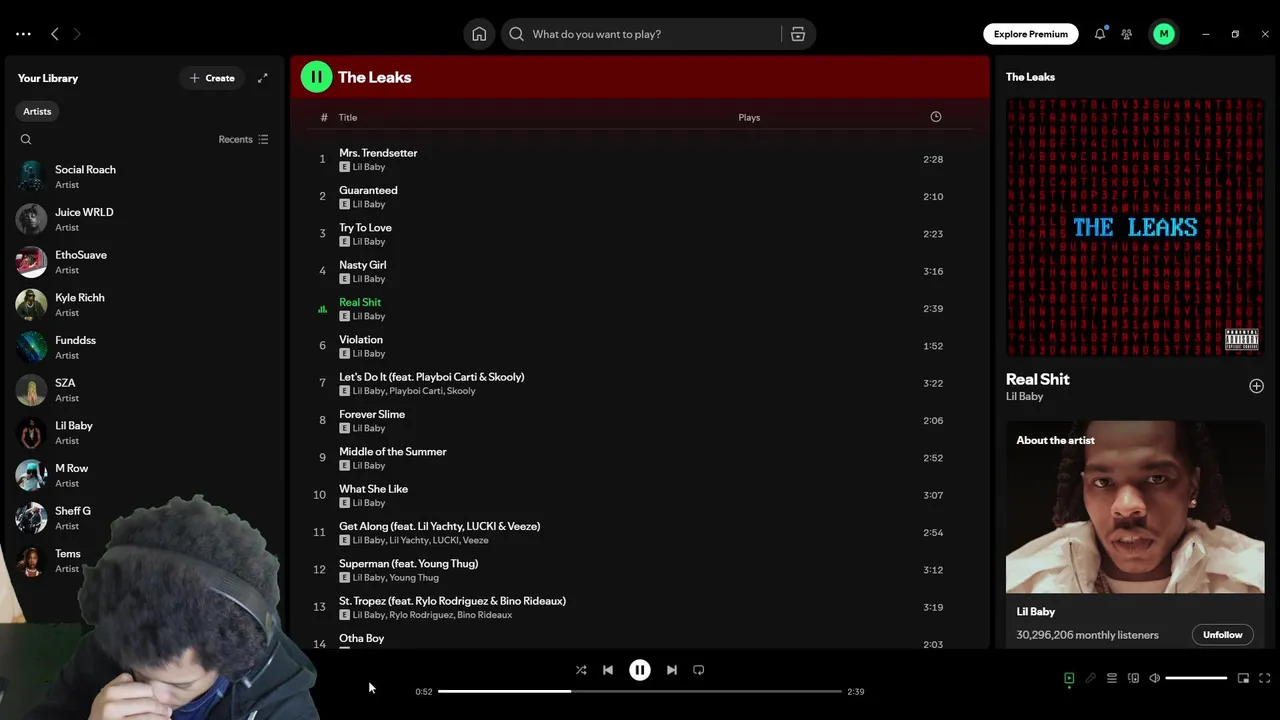This screenshot has width=1280, height=720.
Task: Go back with the left arrow
Action: pos(55,34)
